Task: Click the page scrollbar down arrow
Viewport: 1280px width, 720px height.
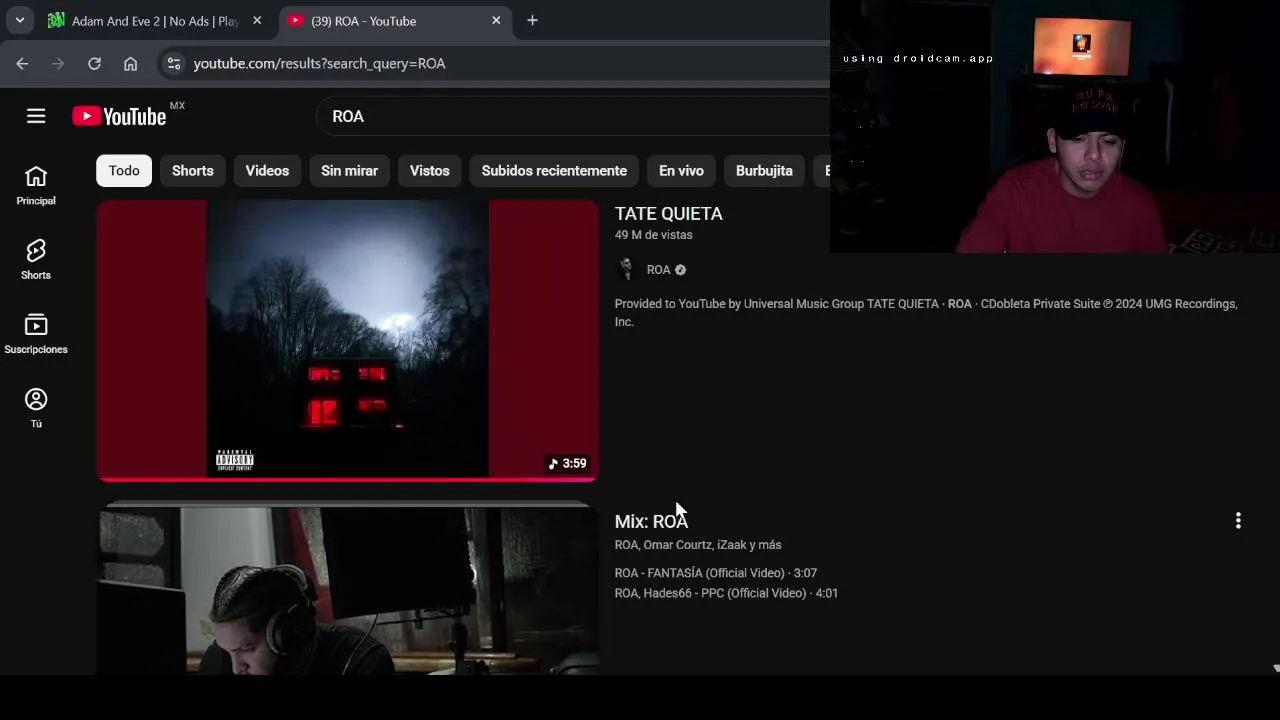Action: click(x=1275, y=668)
